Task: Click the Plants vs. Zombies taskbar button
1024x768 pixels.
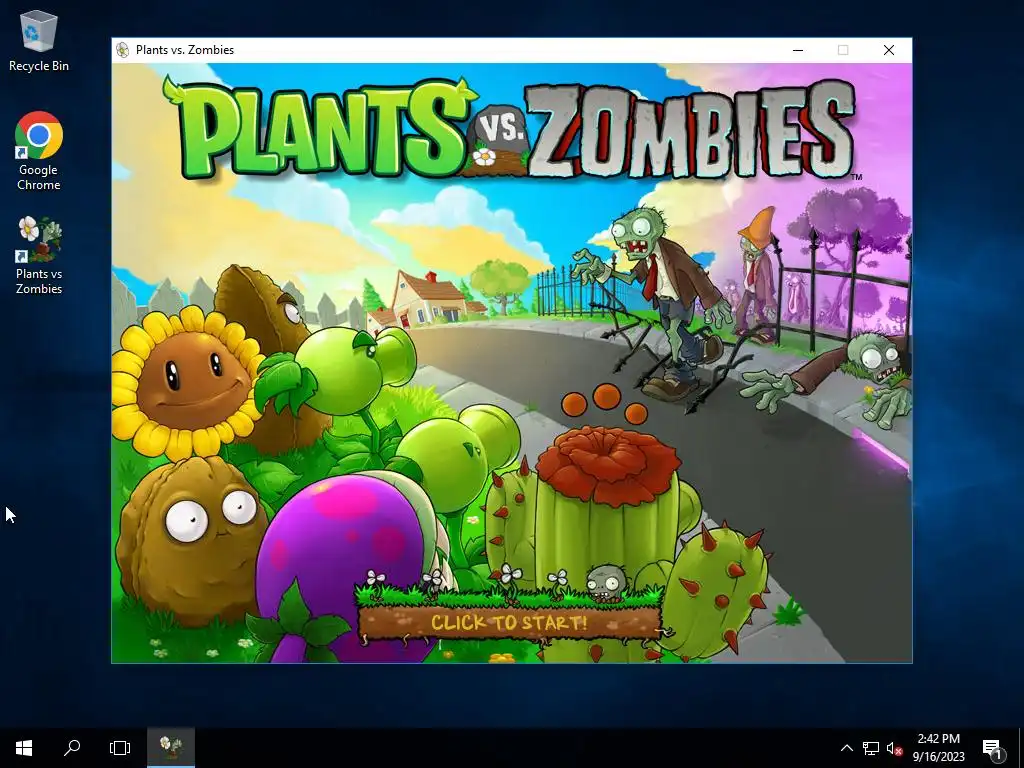Action: tap(171, 748)
